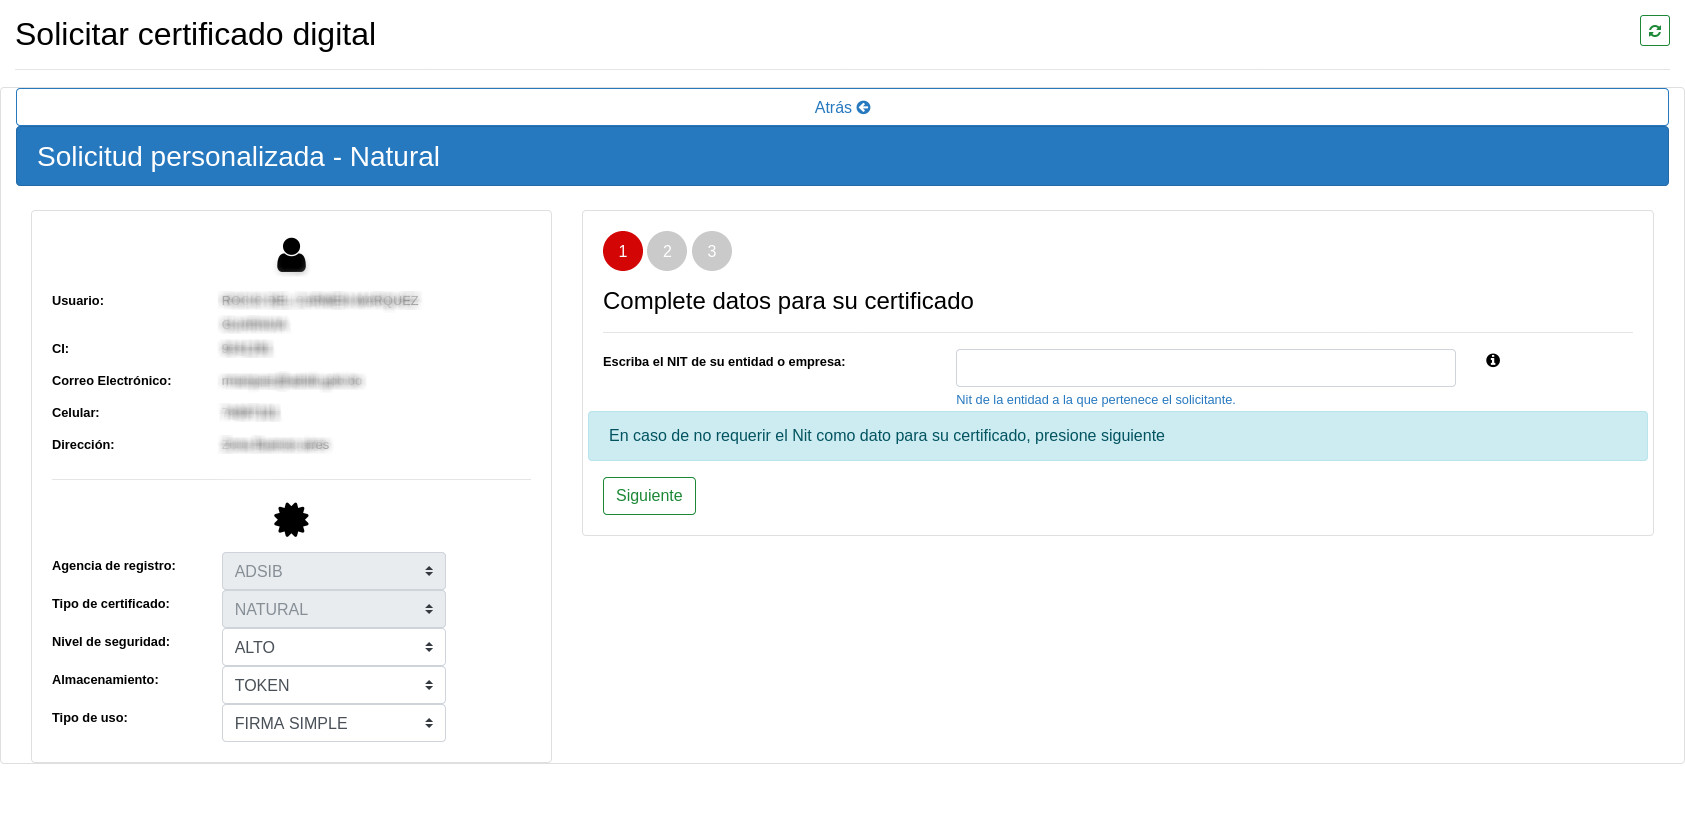This screenshot has width=1685, height=819.
Task: Expand Tipo de uso FIRMA SIMPLE dropdown
Action: (333, 723)
